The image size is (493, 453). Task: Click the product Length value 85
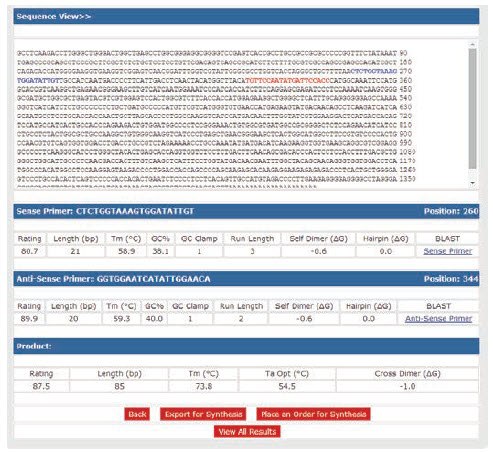119,386
